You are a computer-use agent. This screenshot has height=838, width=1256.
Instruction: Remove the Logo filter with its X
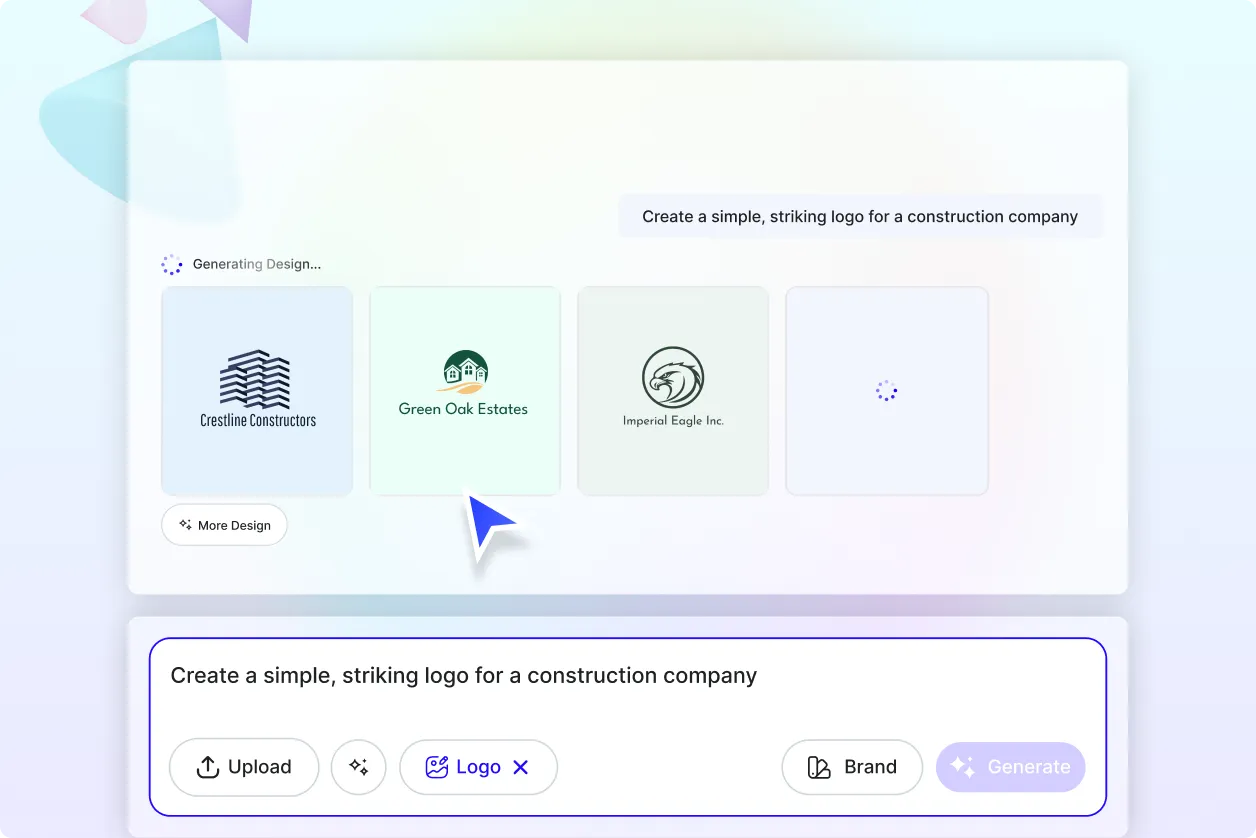521,766
